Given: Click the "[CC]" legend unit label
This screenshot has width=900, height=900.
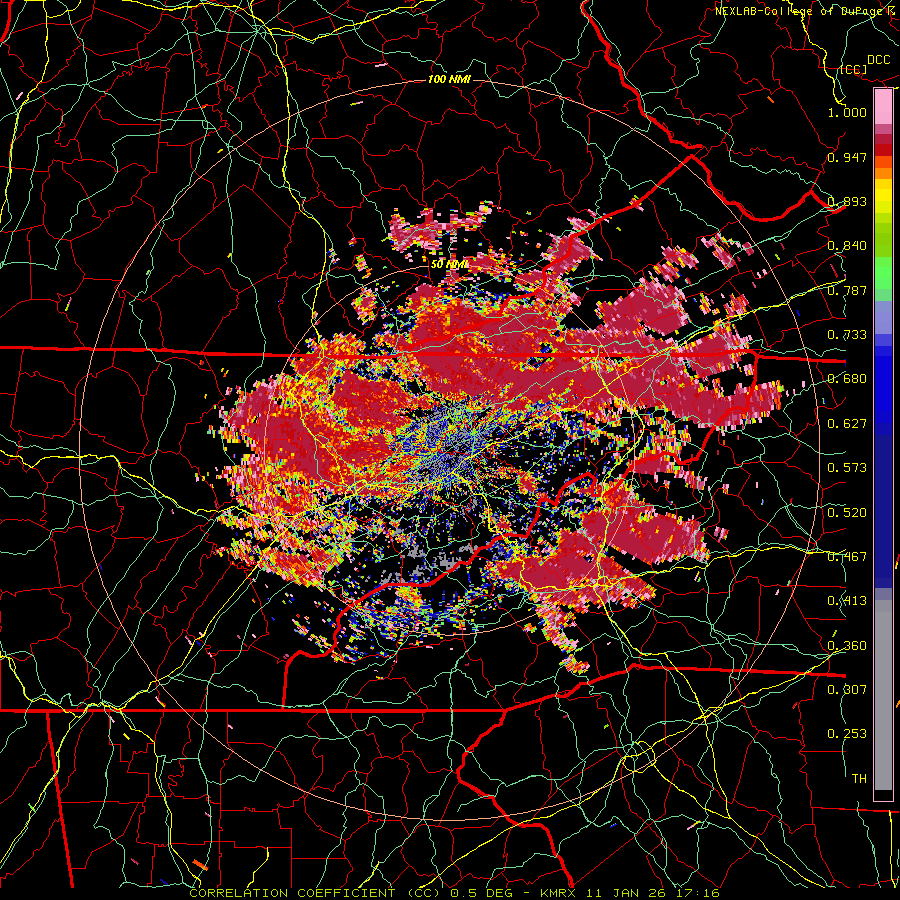Looking at the screenshot, I should pyautogui.click(x=854, y=69).
